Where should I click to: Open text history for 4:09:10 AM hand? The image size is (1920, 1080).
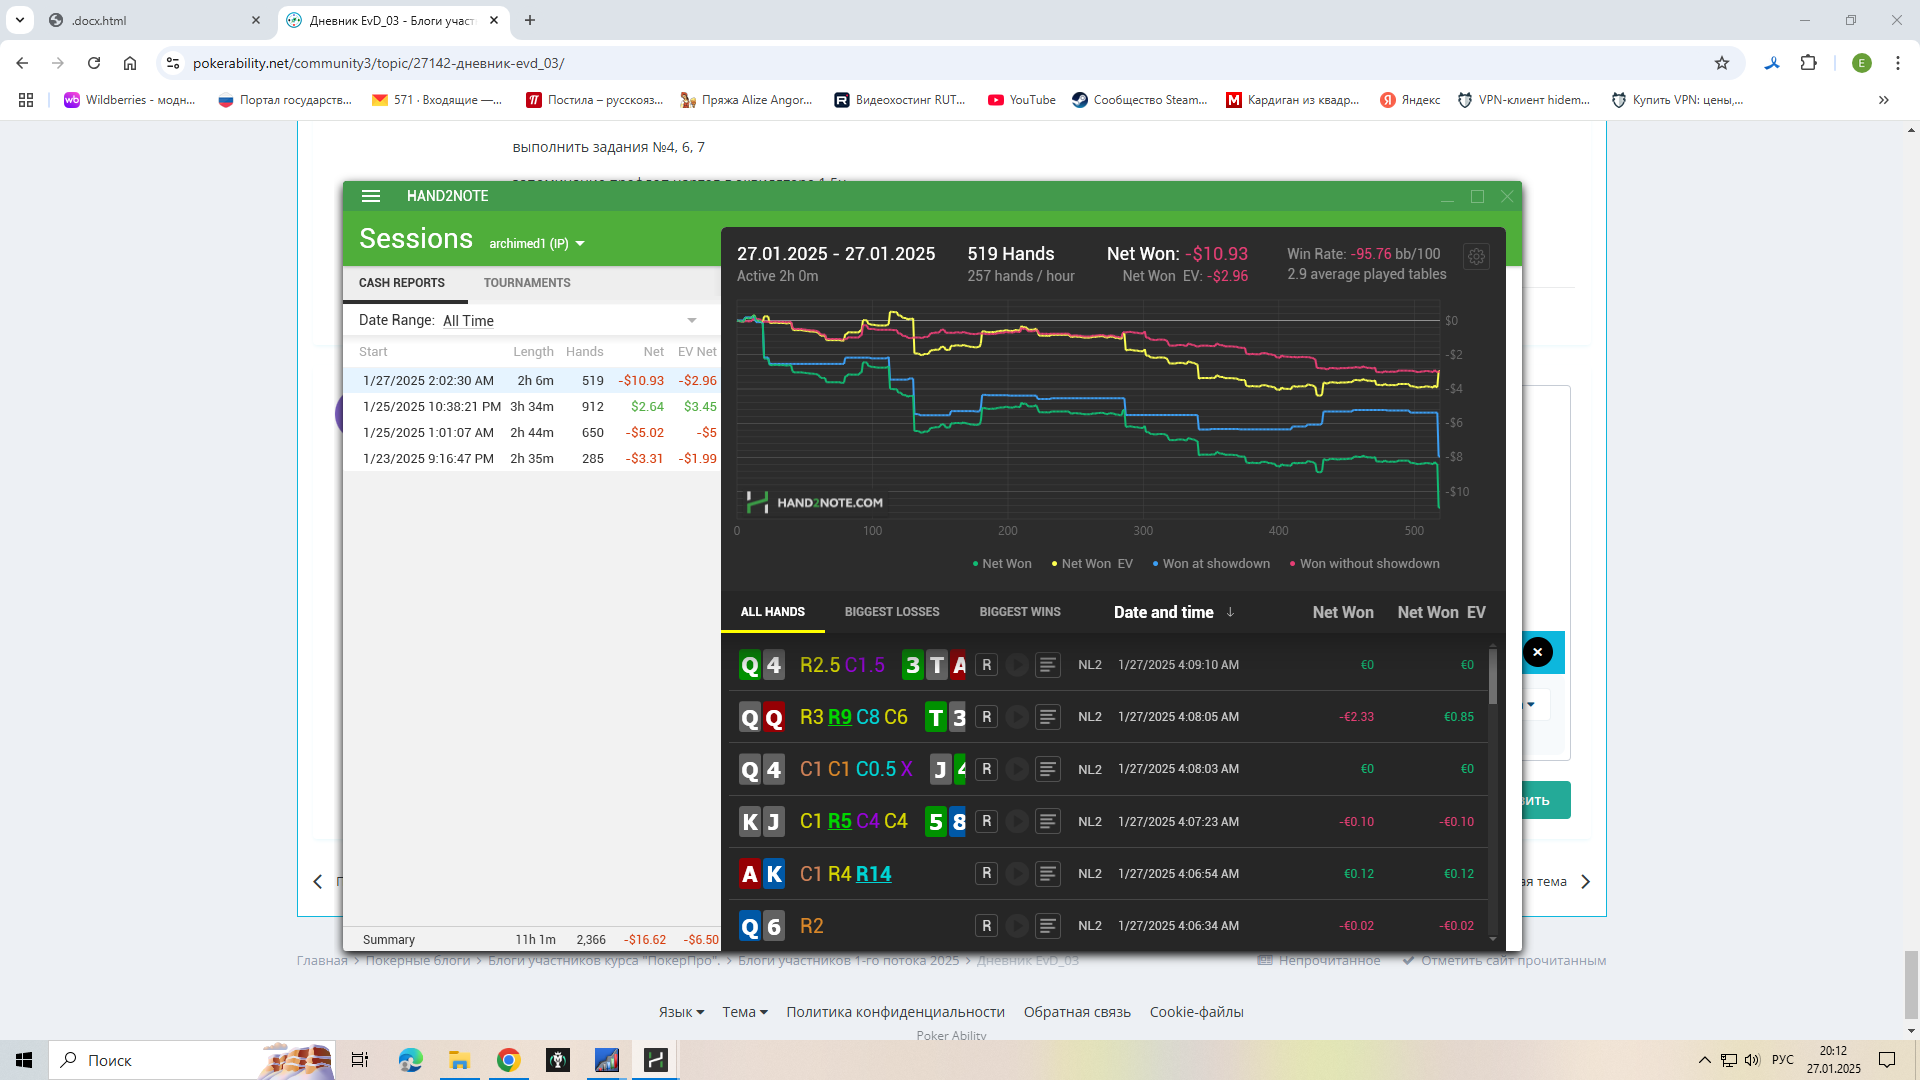pos(1047,665)
